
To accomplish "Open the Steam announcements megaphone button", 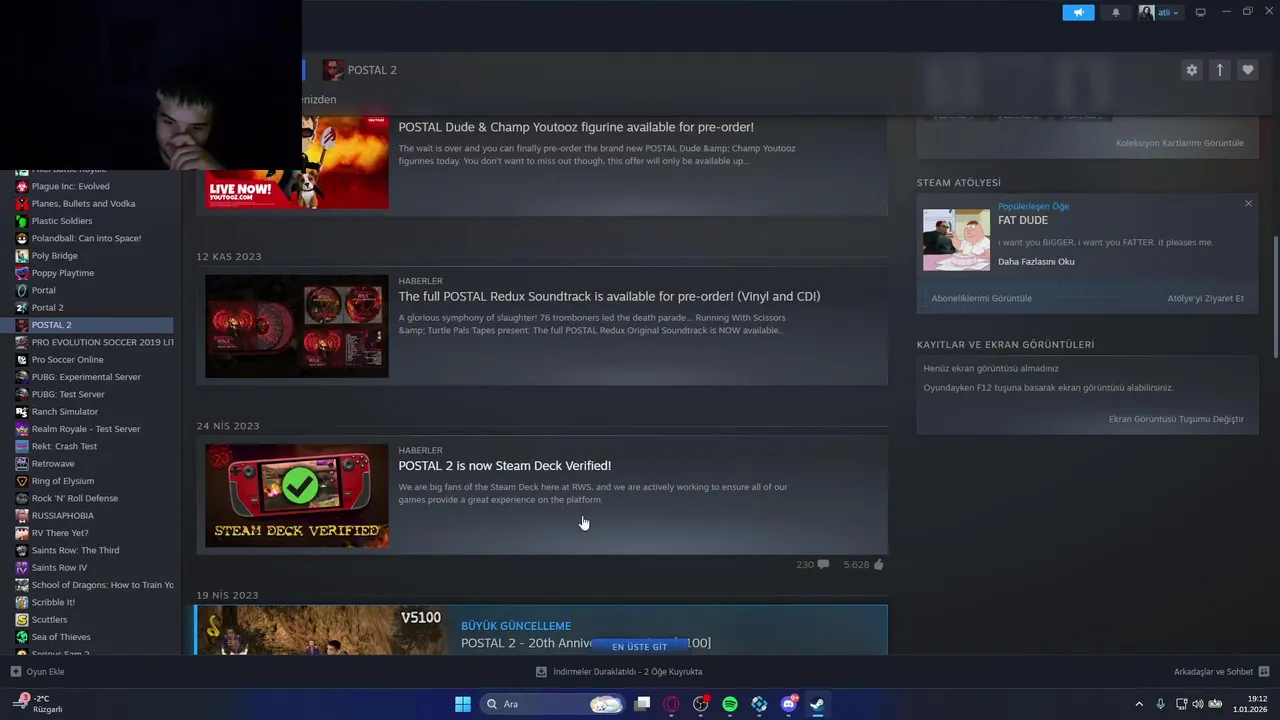I will click(x=1078, y=13).
